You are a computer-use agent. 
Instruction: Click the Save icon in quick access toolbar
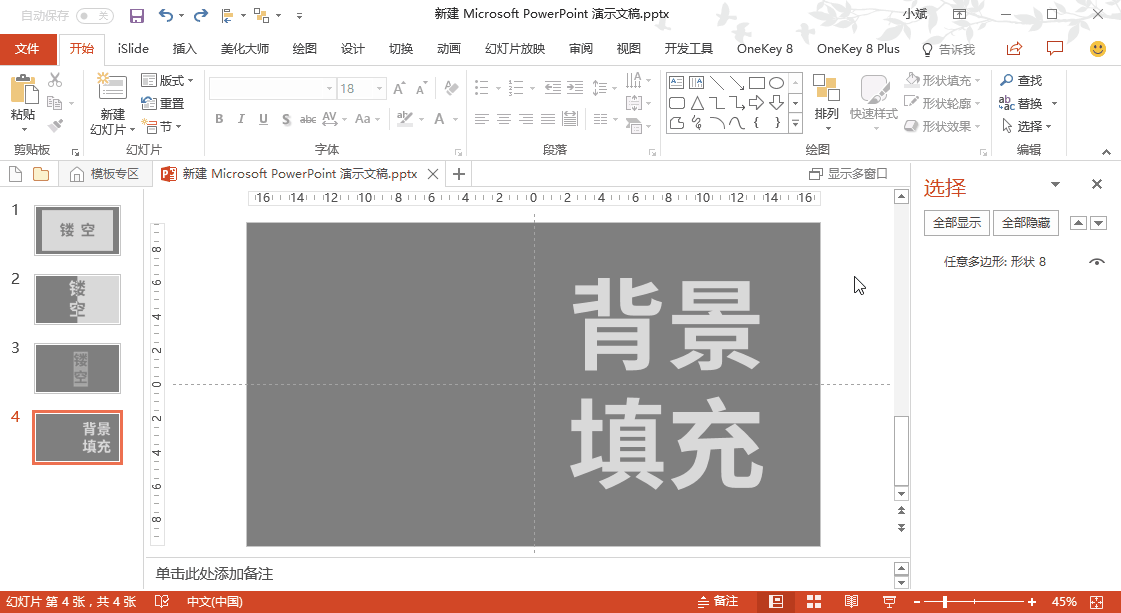(x=137, y=15)
